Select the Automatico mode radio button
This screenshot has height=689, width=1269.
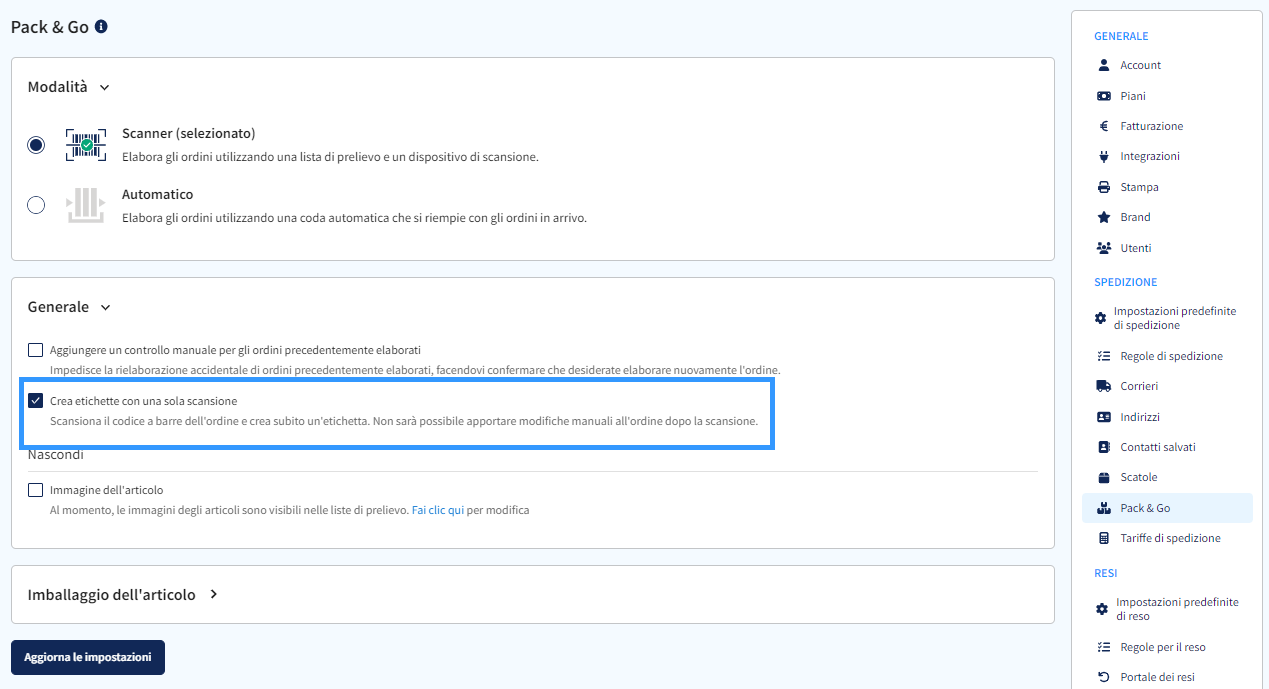point(36,205)
